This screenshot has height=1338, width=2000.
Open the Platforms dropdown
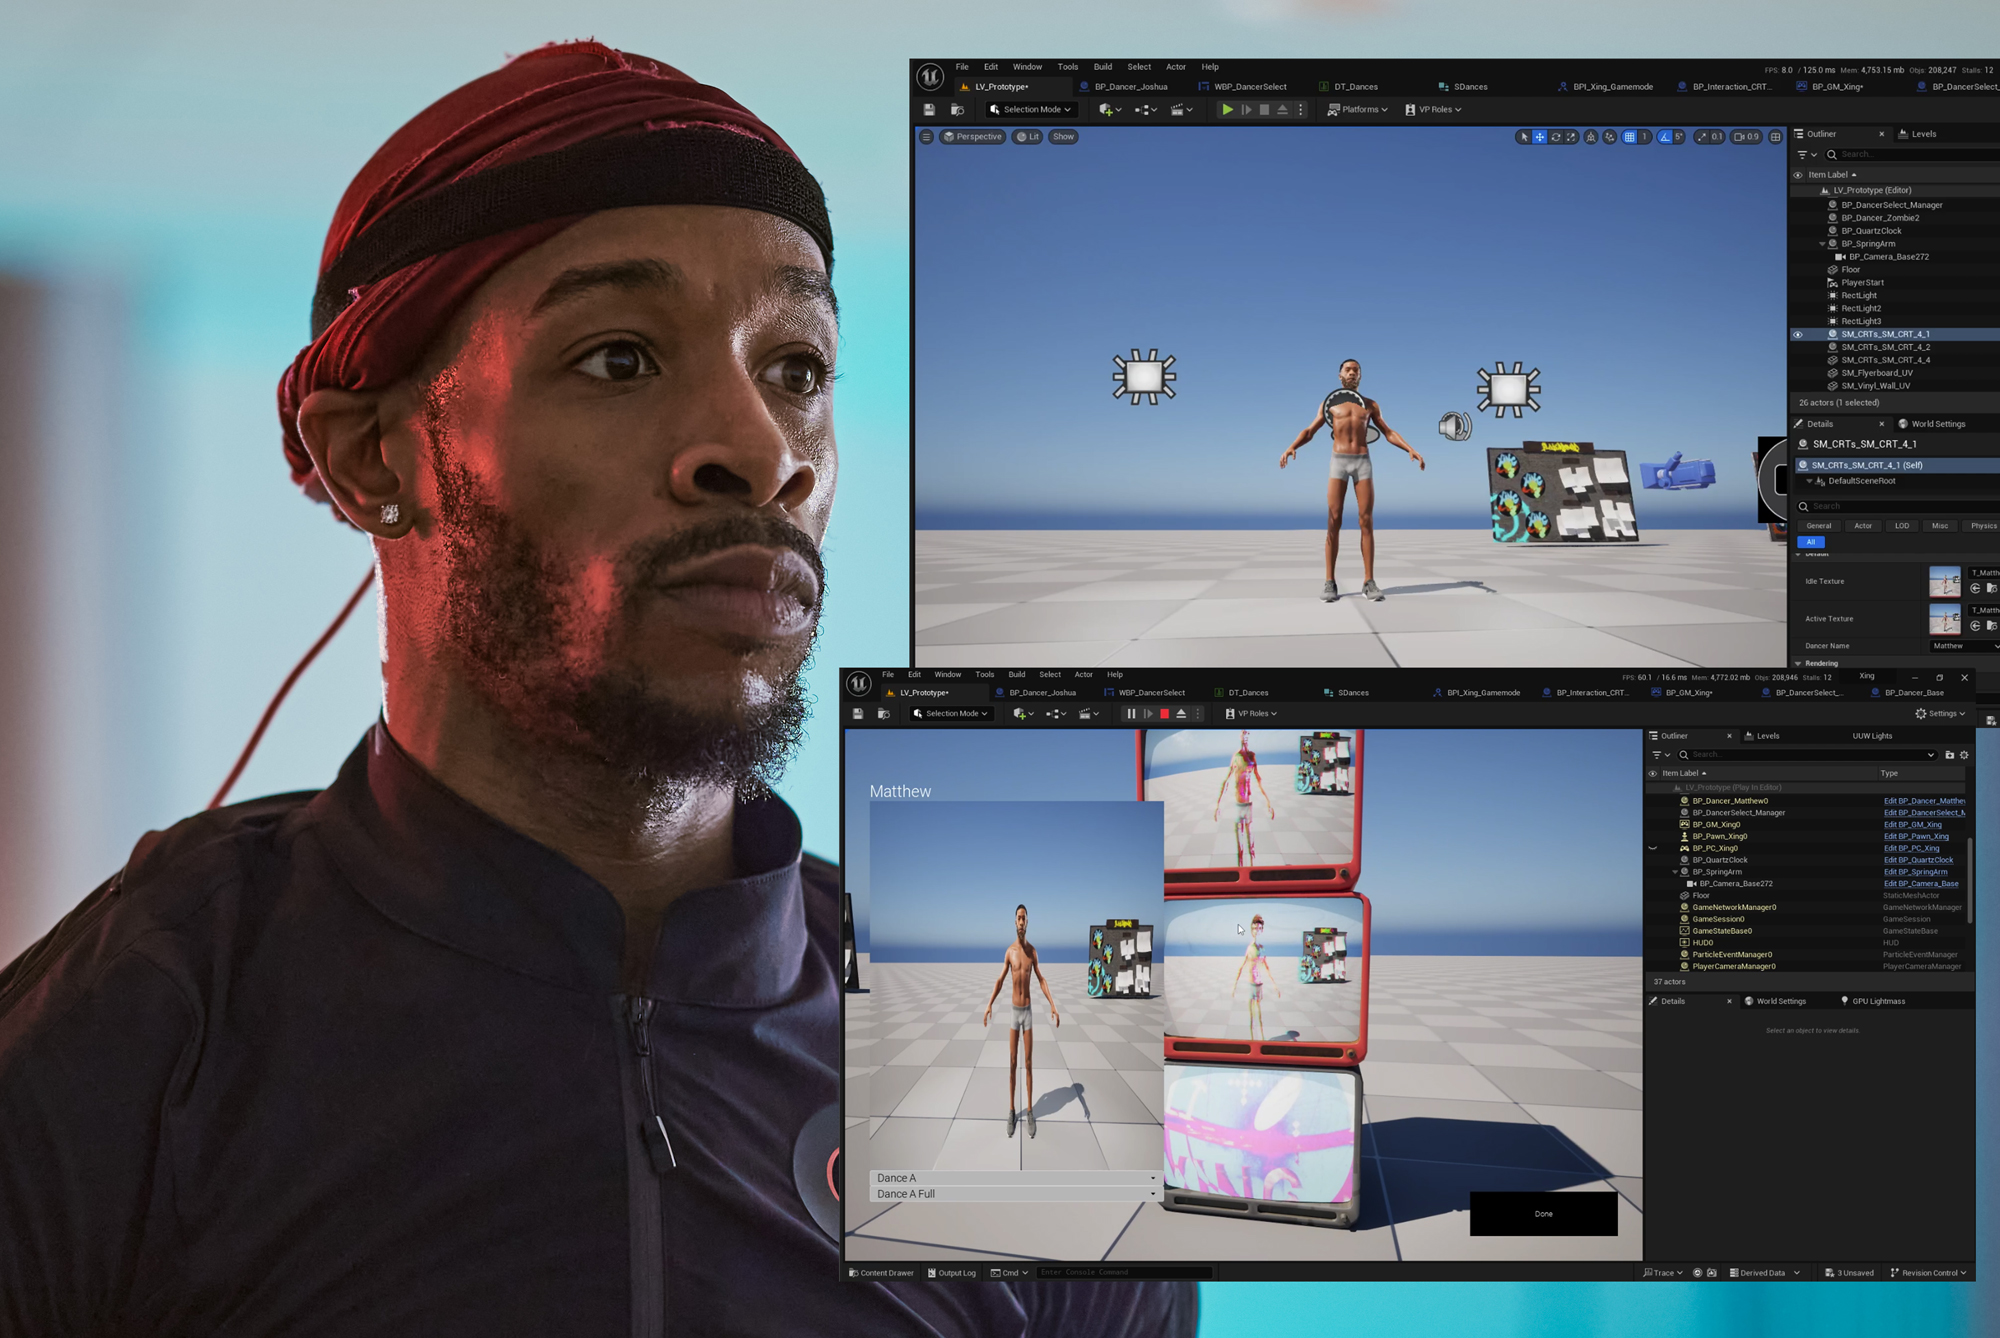click(x=1357, y=110)
